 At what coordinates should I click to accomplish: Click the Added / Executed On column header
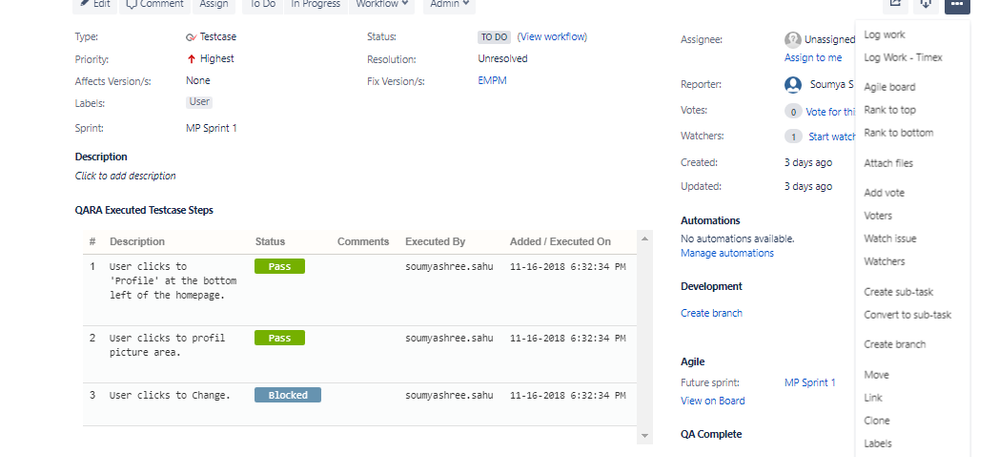[x=560, y=242]
